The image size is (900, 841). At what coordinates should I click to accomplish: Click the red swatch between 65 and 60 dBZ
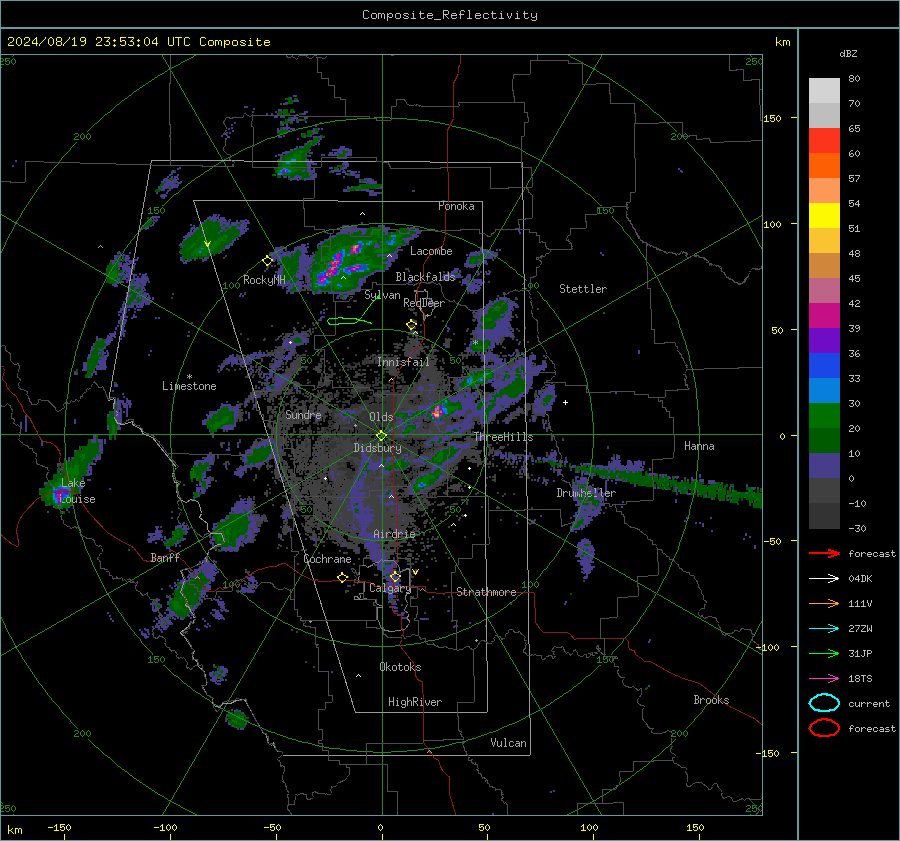824,141
